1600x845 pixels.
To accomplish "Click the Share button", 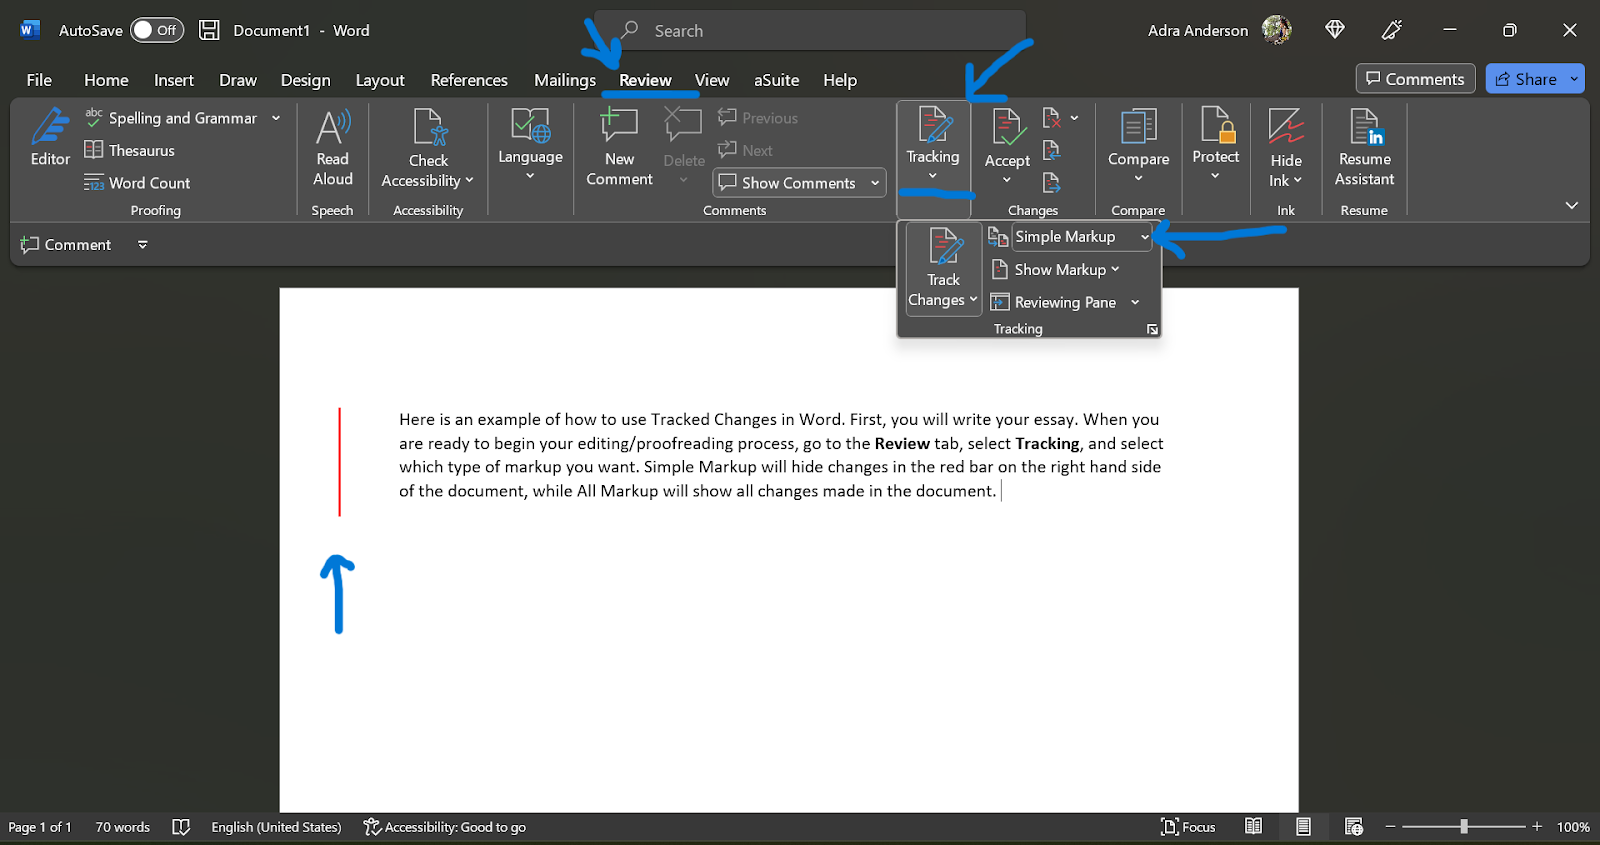I will pos(1526,78).
